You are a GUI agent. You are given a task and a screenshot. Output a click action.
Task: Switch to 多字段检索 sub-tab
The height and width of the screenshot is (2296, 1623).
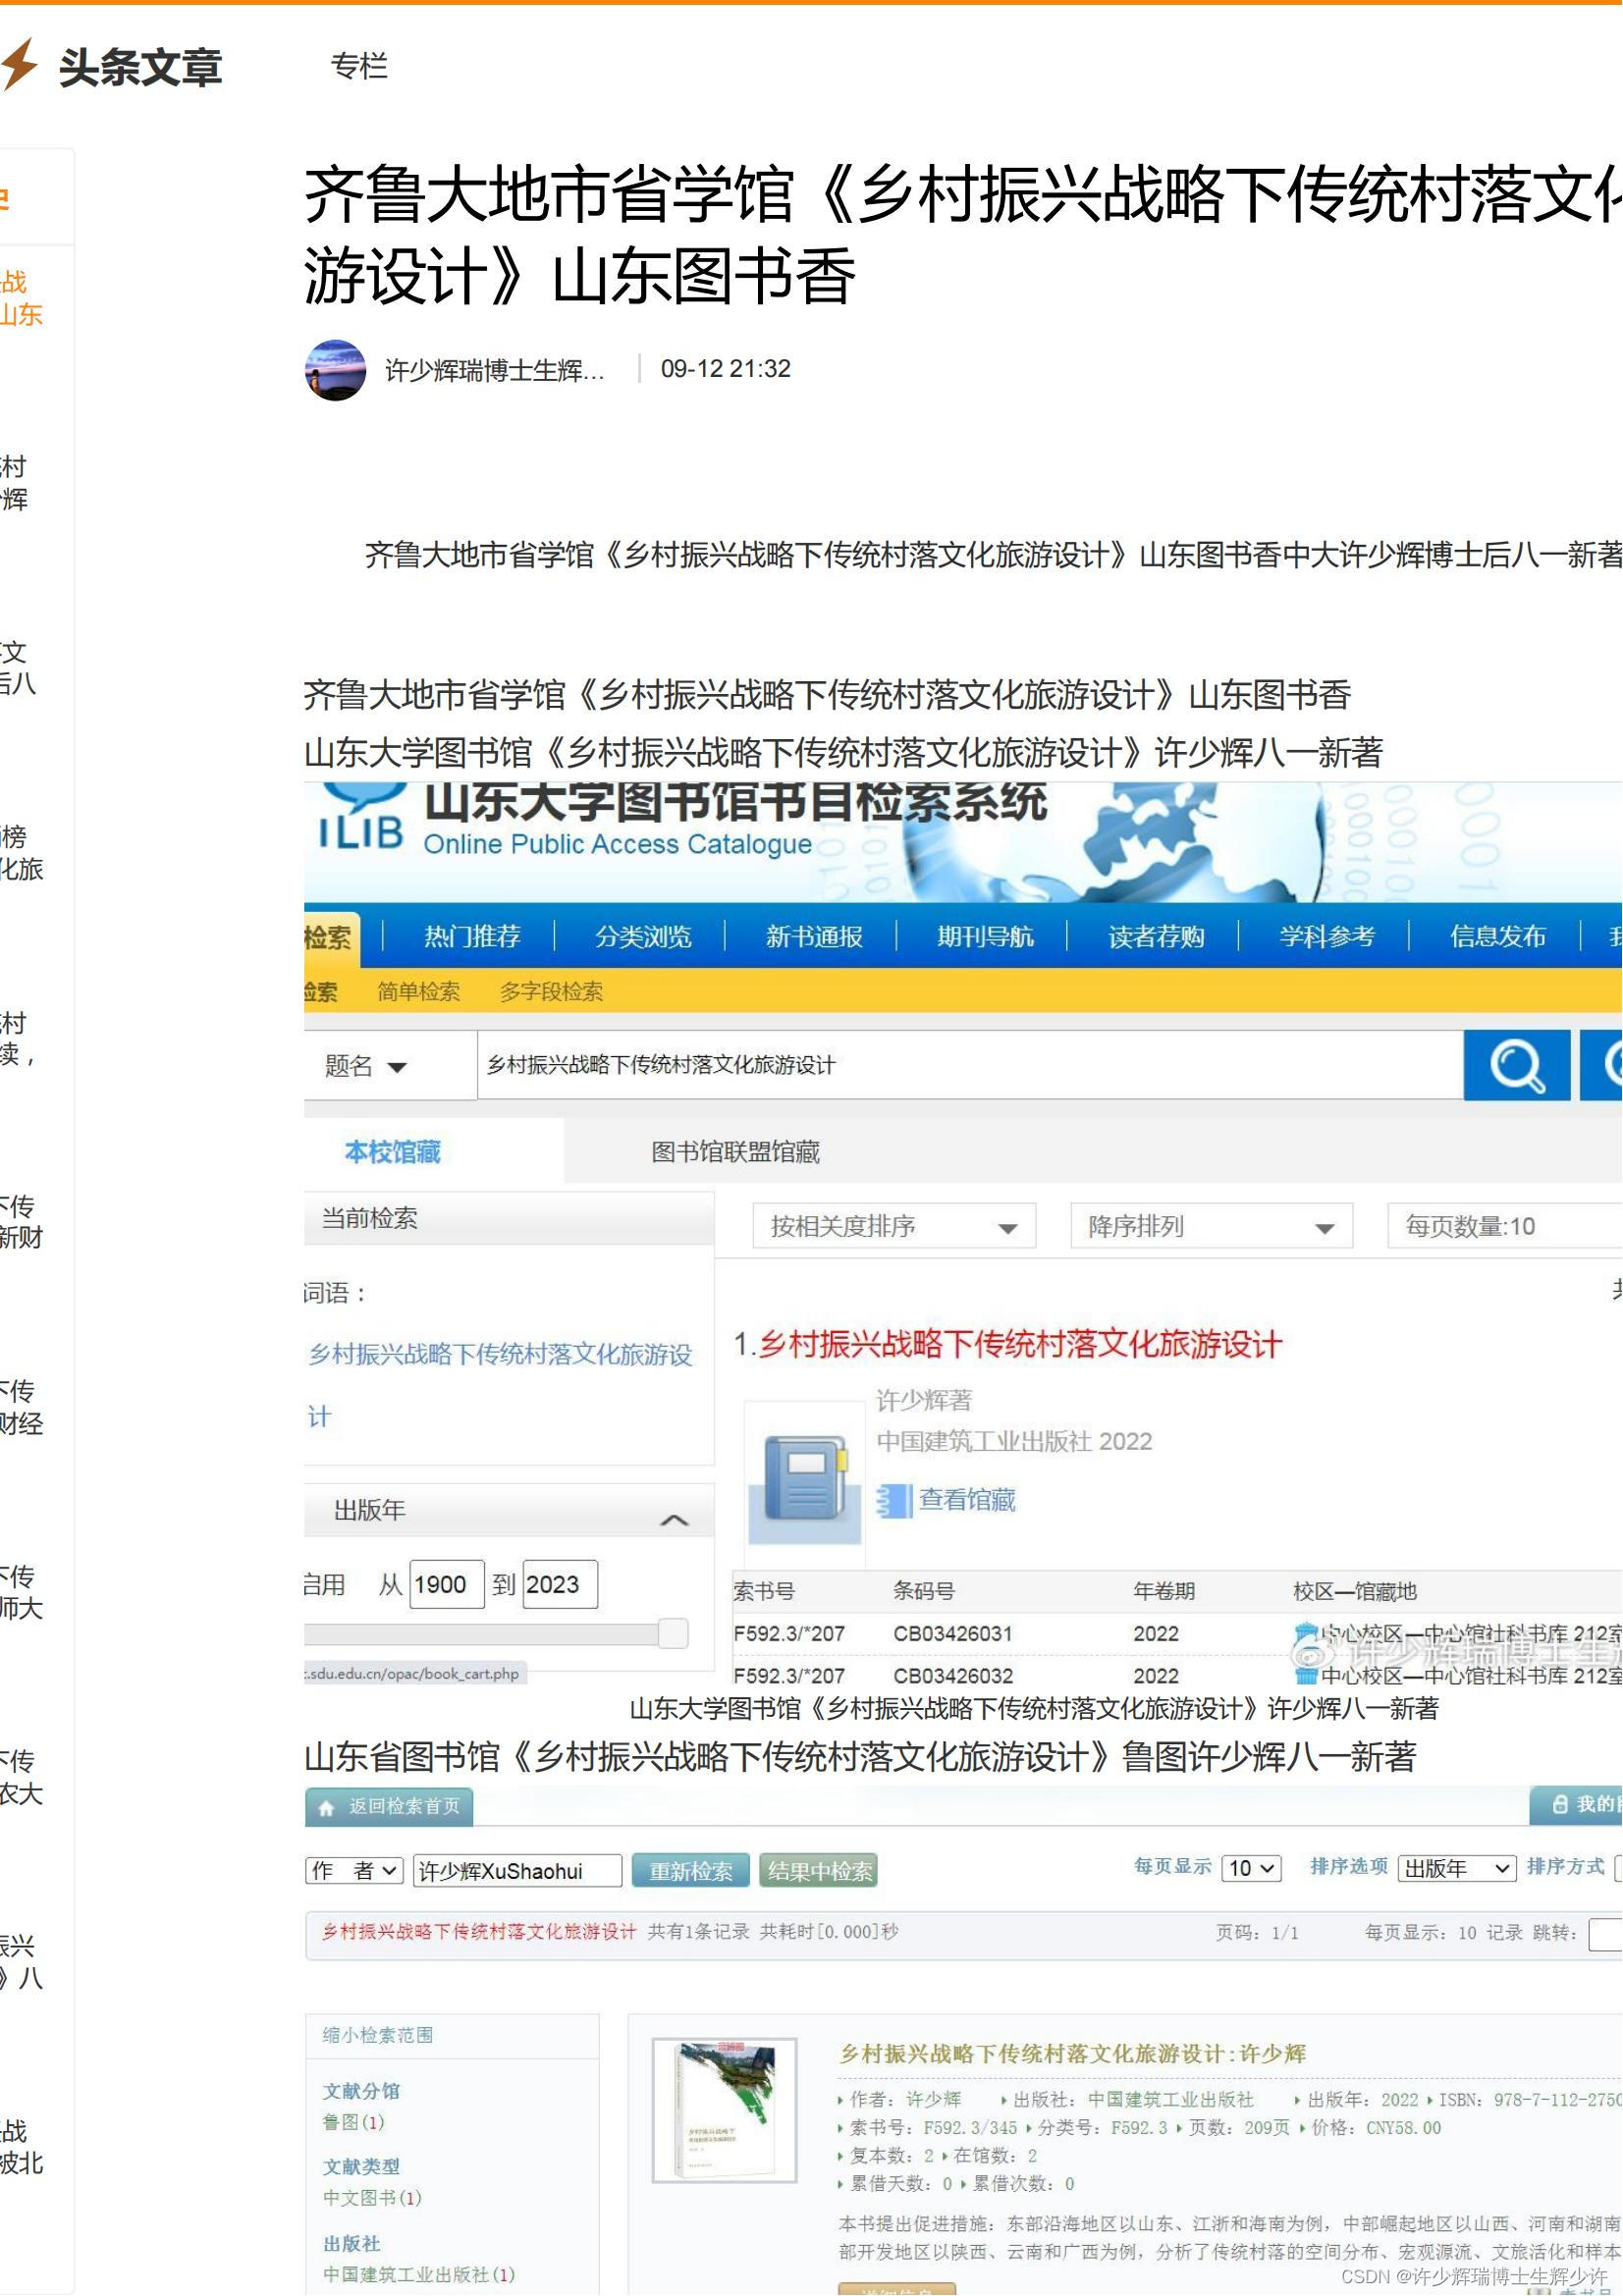coord(551,992)
